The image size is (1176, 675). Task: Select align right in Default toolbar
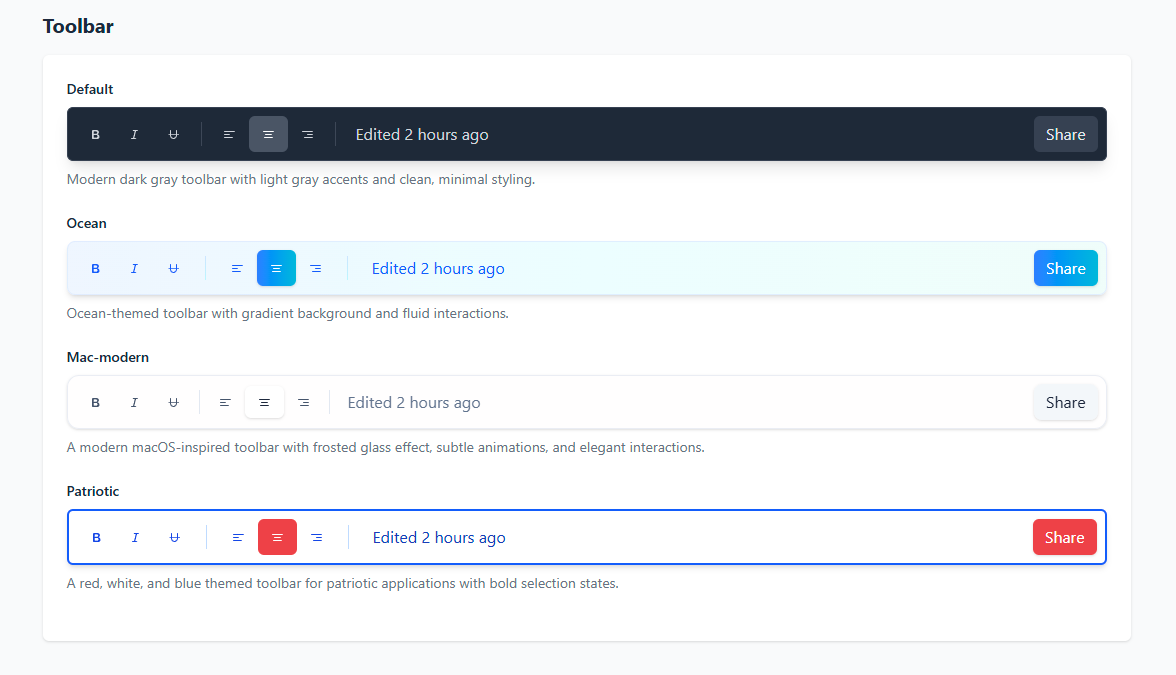coord(308,134)
